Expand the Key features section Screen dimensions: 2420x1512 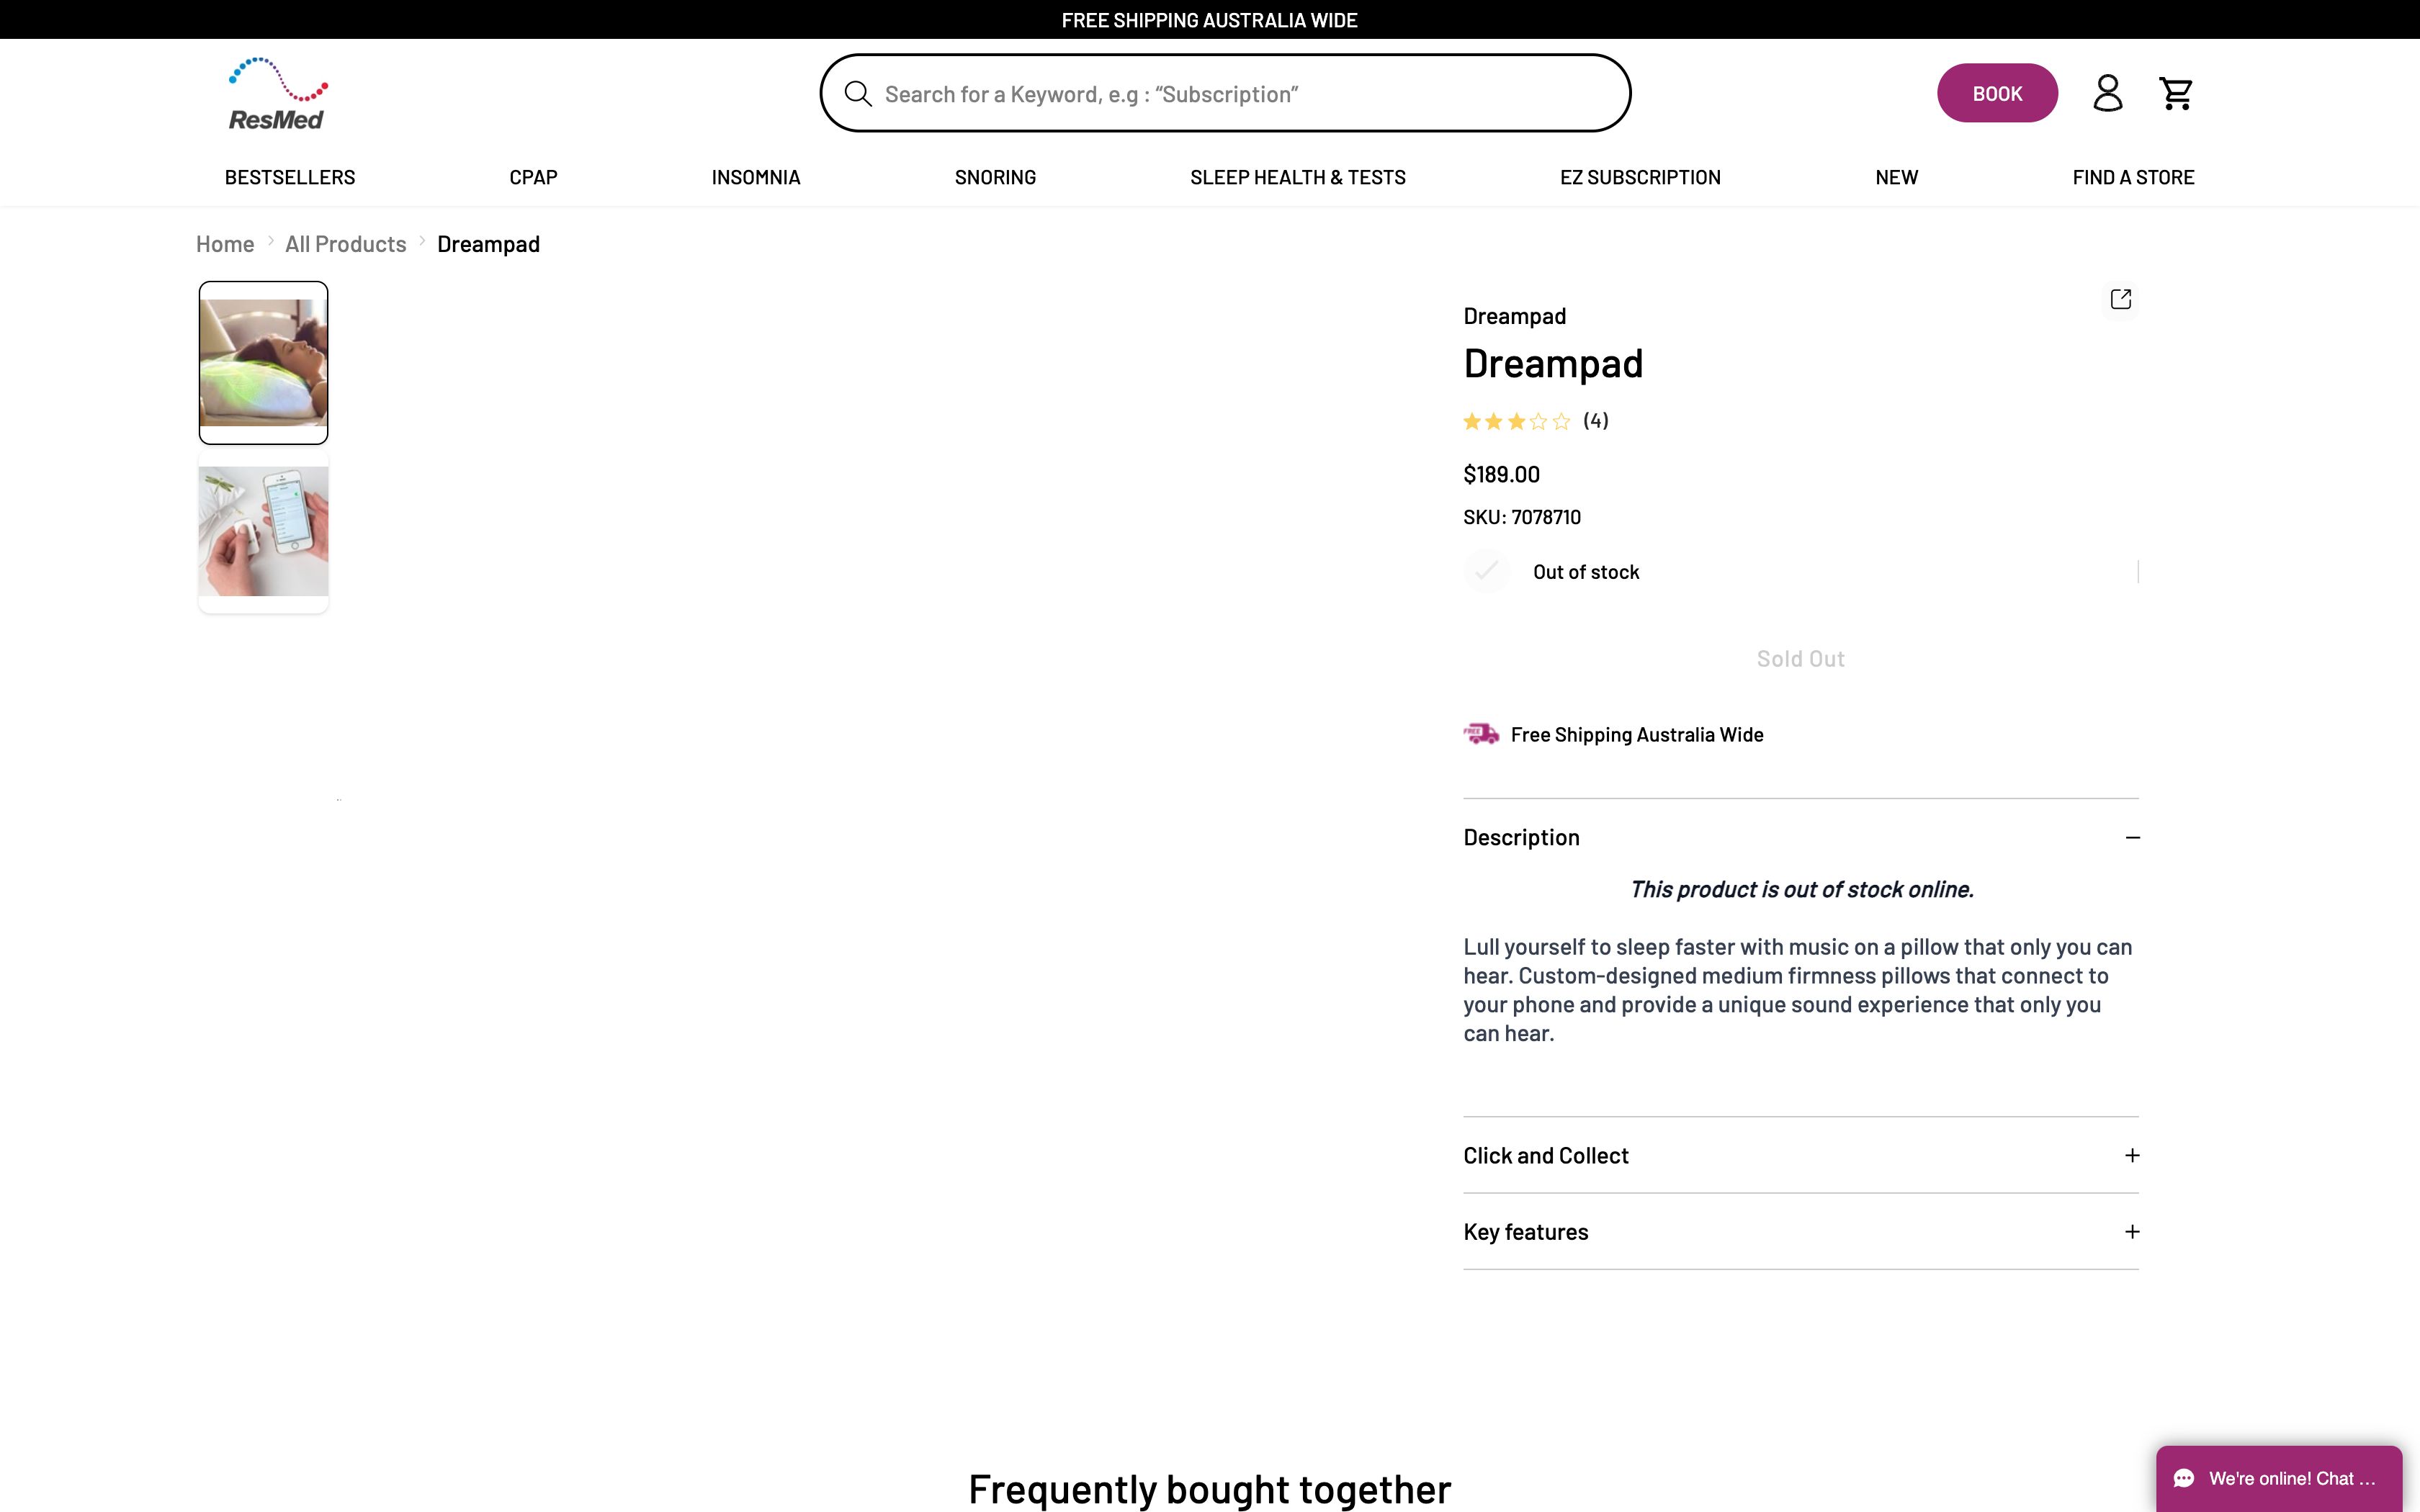point(2132,1232)
